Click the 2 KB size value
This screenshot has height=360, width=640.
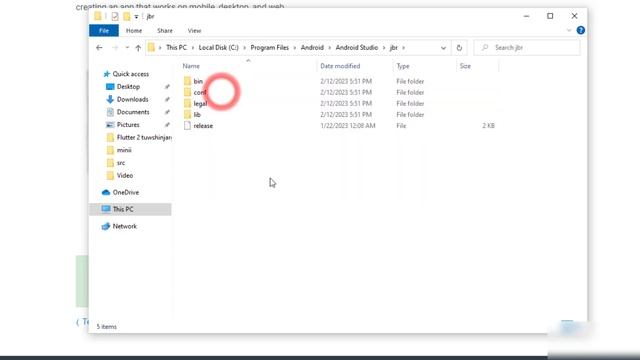488,126
